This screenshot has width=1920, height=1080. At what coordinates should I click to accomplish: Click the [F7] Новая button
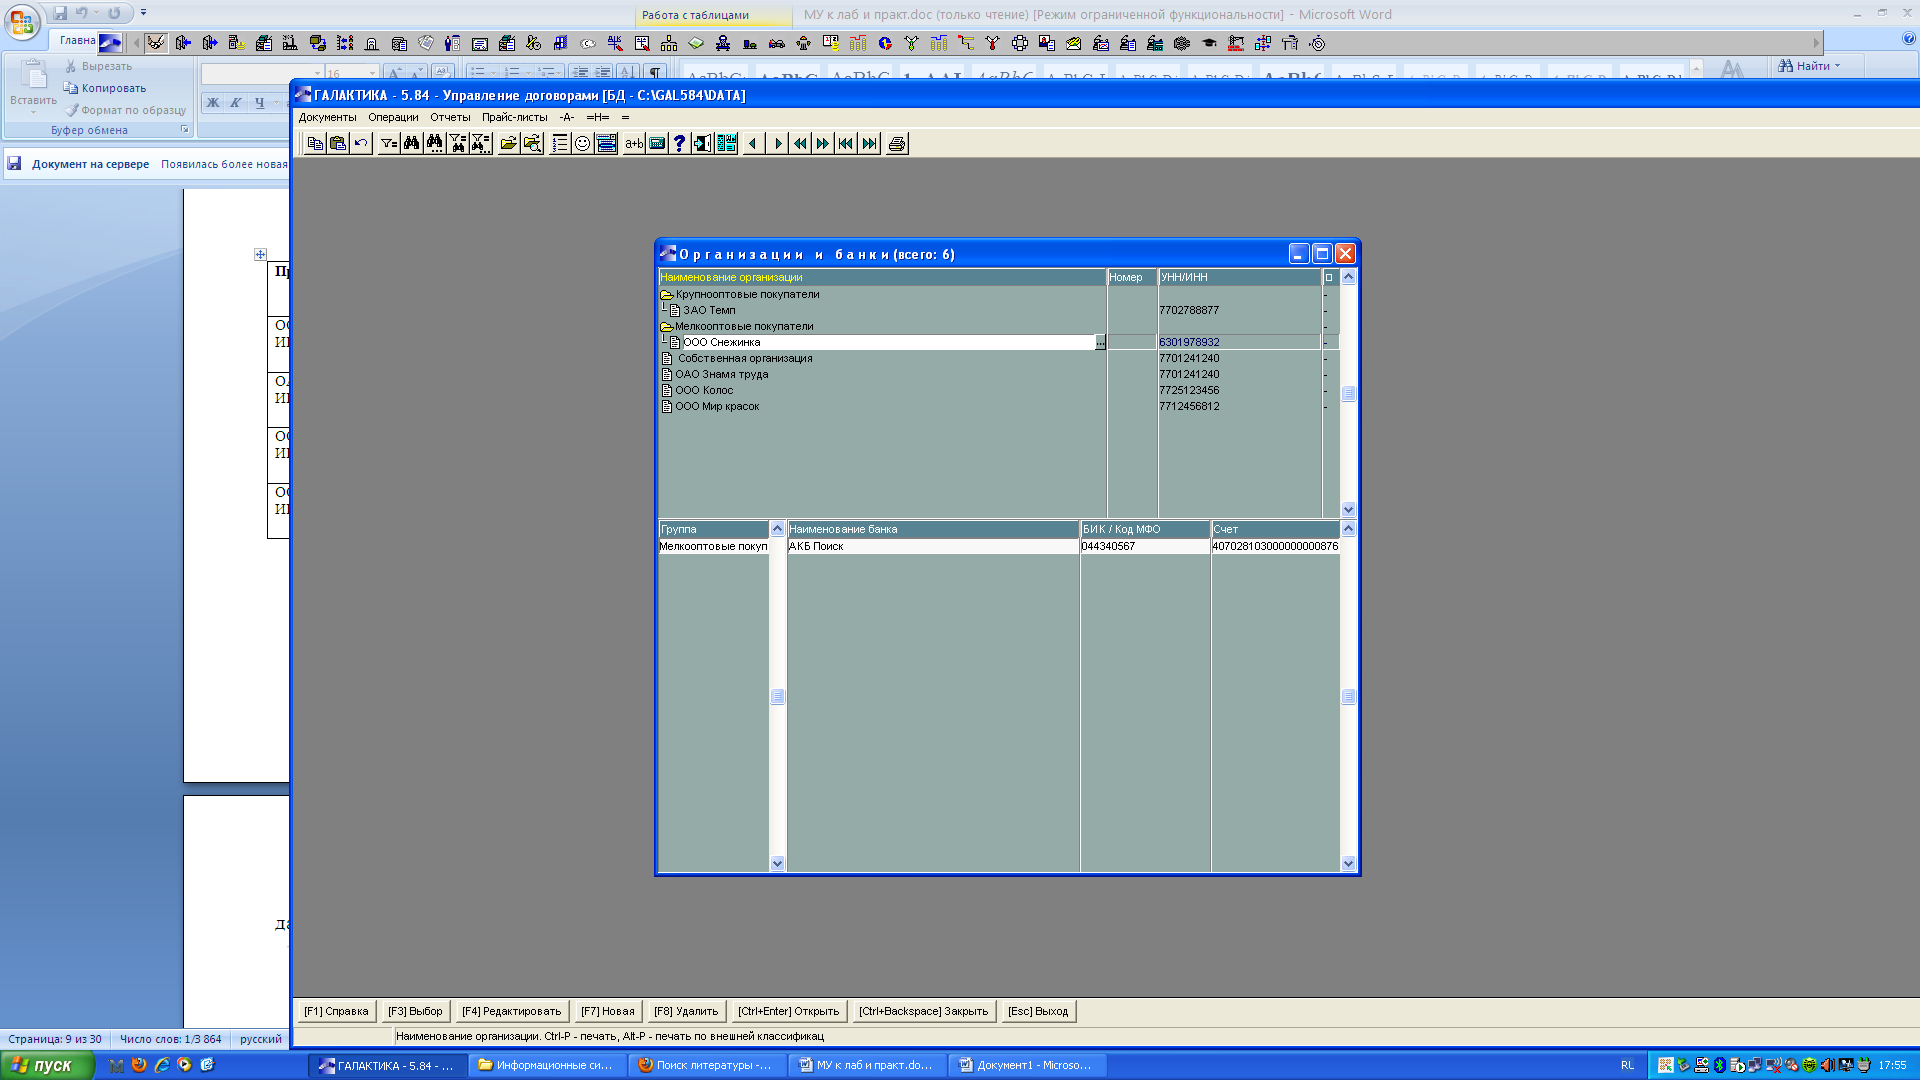[608, 1011]
